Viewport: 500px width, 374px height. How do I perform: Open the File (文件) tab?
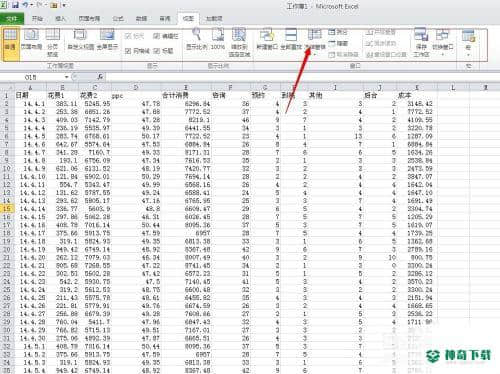pos(12,18)
